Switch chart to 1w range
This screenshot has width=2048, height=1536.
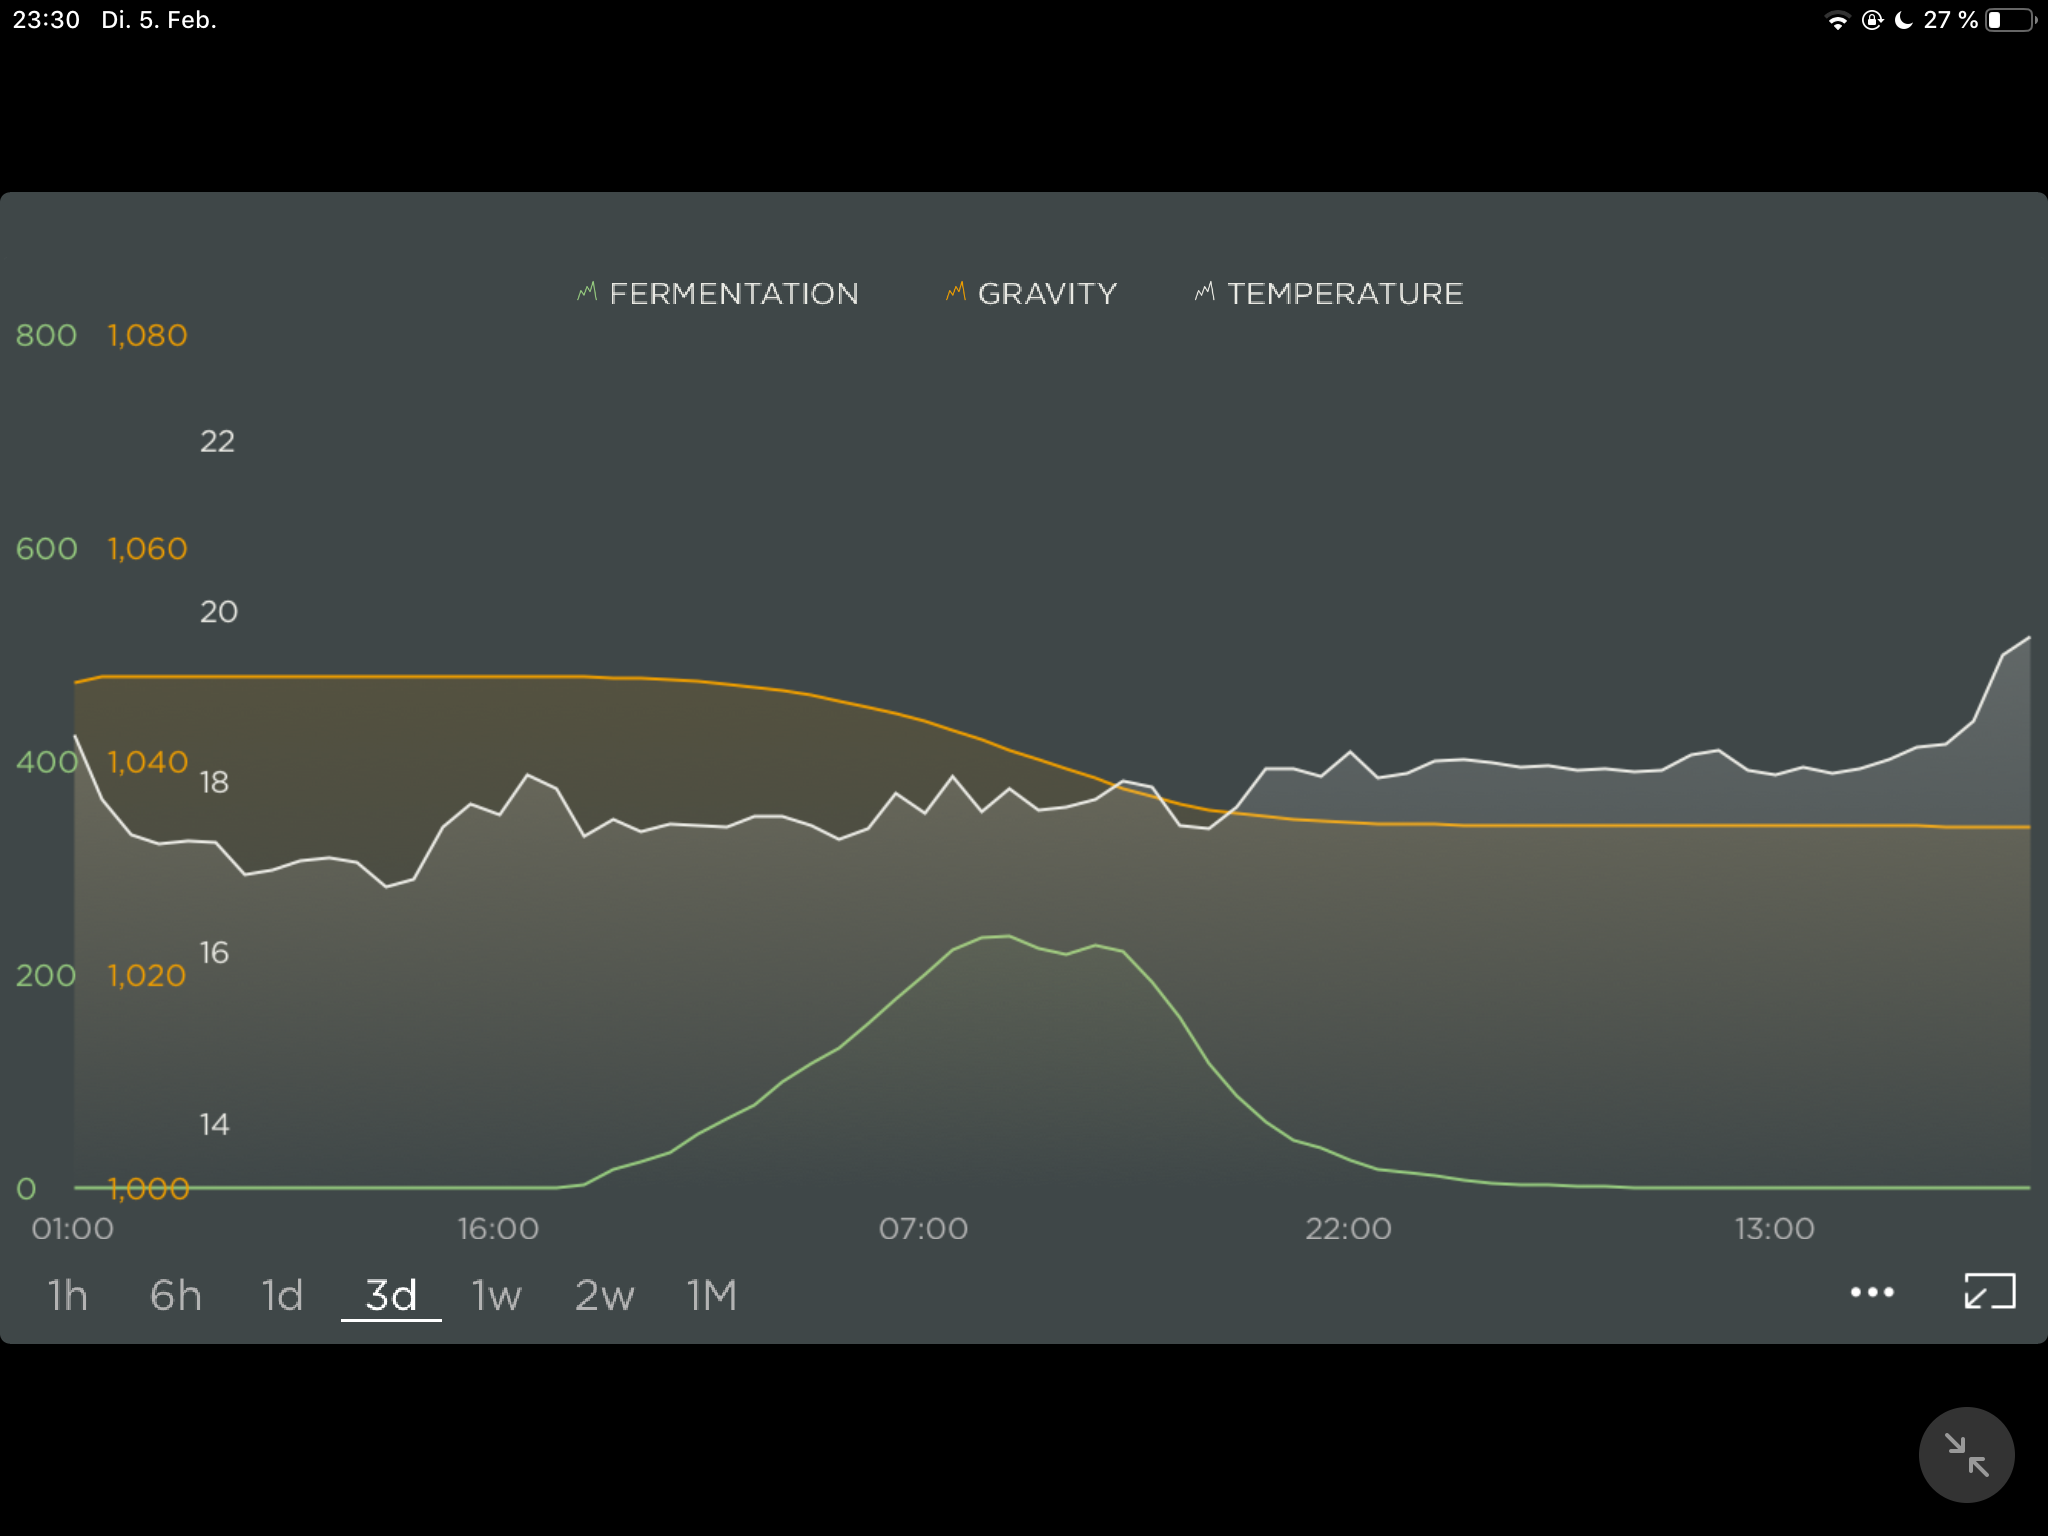point(496,1295)
